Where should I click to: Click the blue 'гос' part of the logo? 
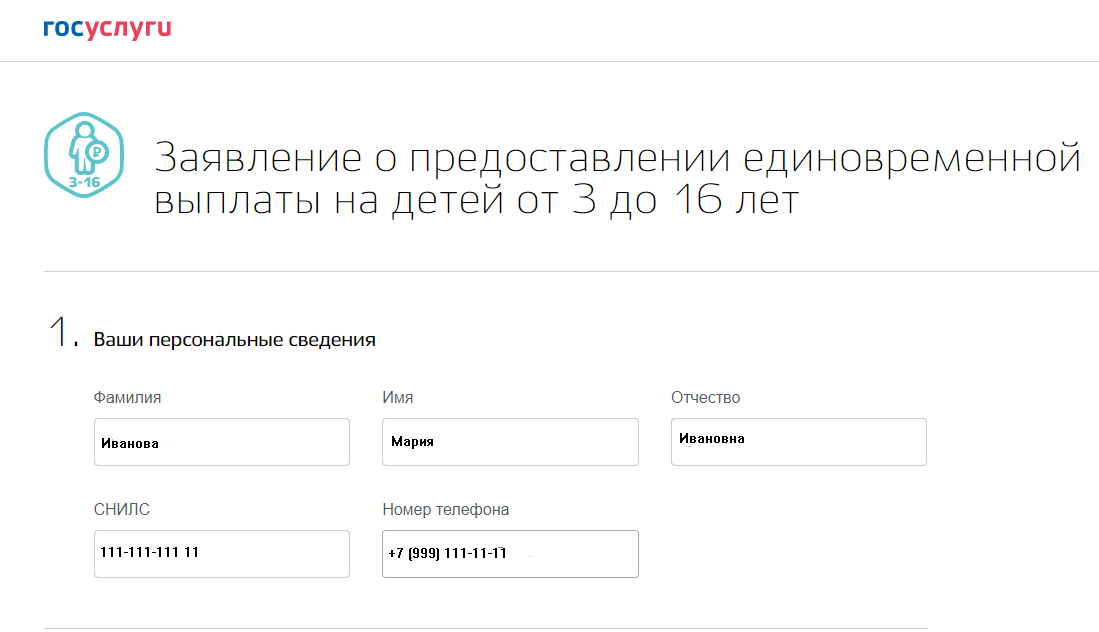point(62,28)
